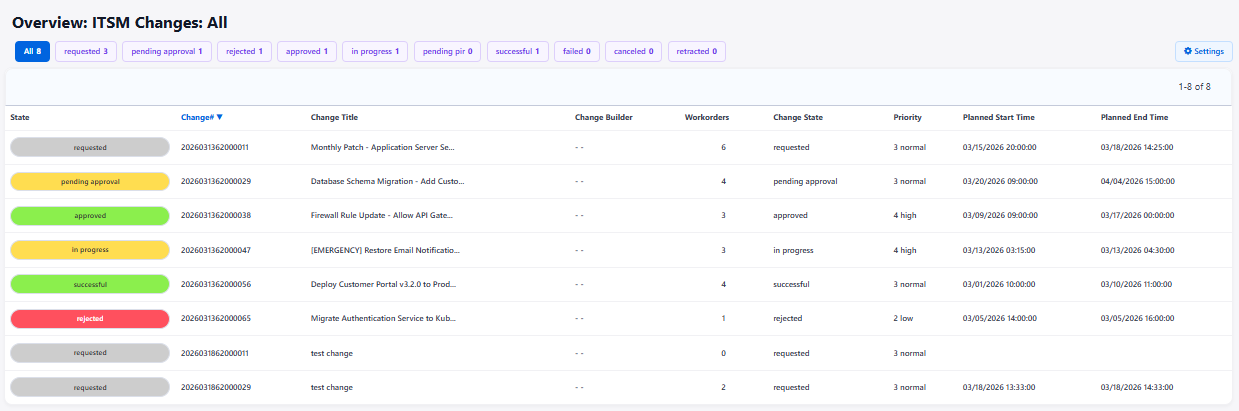Click the Planned Start Time column header

click(998, 117)
